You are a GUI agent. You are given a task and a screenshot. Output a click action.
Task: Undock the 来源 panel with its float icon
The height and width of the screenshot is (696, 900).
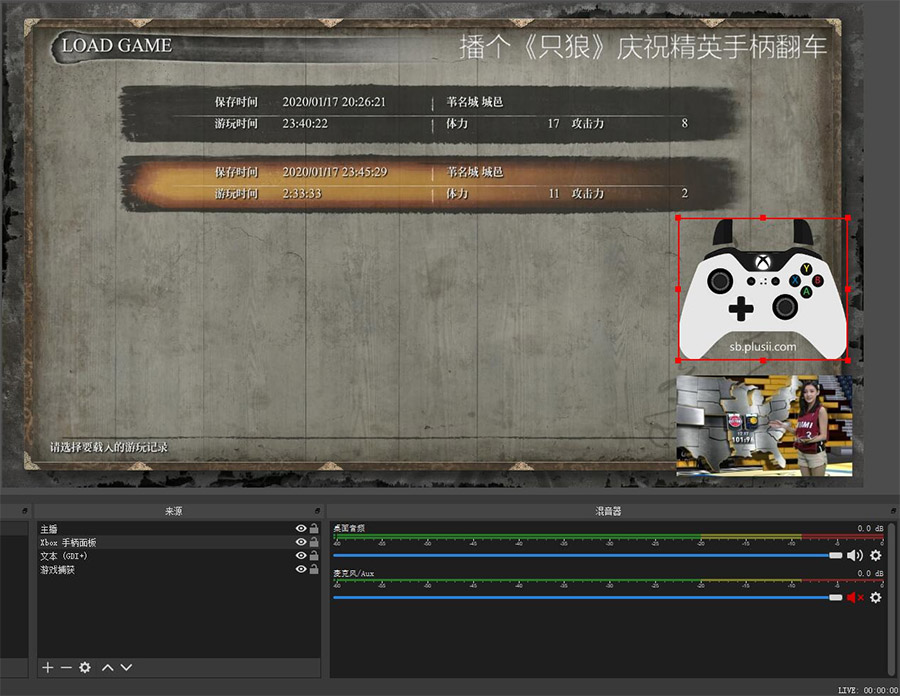point(317,511)
